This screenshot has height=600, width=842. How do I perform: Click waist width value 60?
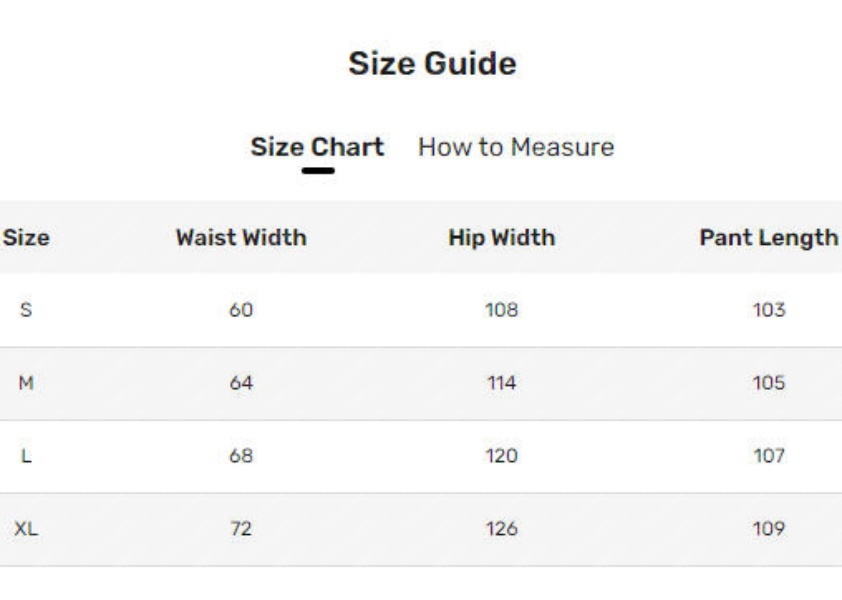[241, 310]
